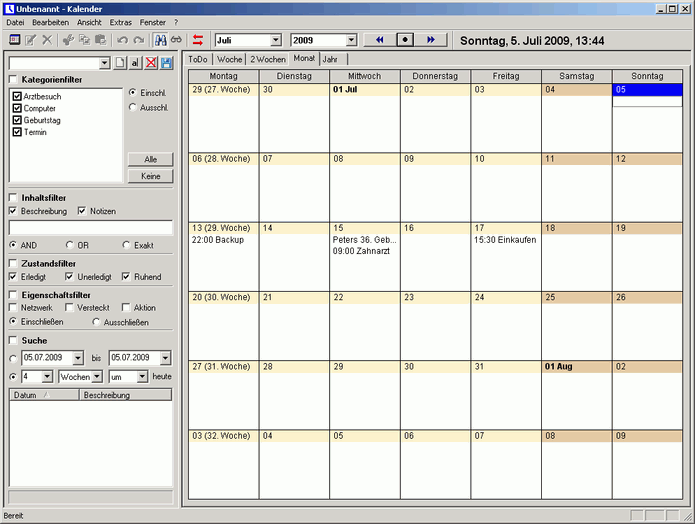Open the Wochen unit dropdown
The image size is (695, 524).
(97, 377)
